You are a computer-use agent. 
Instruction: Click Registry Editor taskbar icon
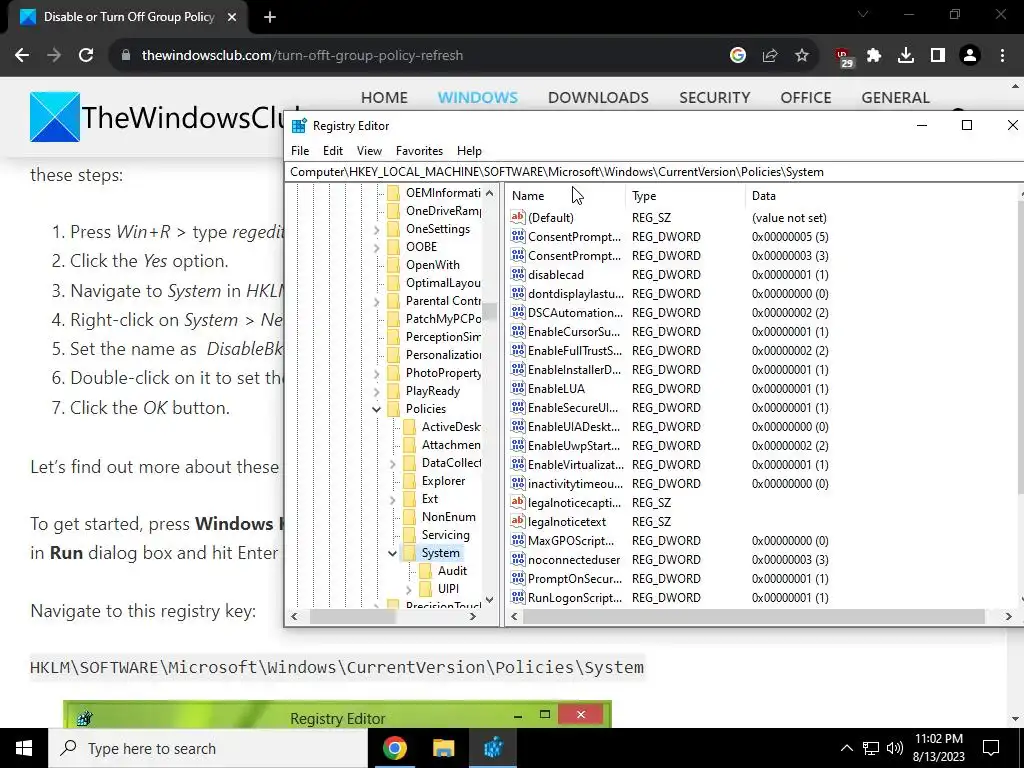coord(493,748)
